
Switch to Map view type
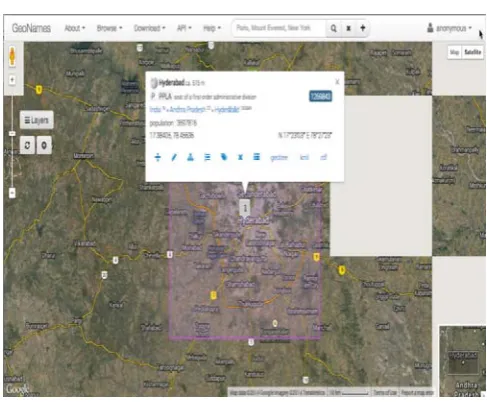click(x=454, y=52)
